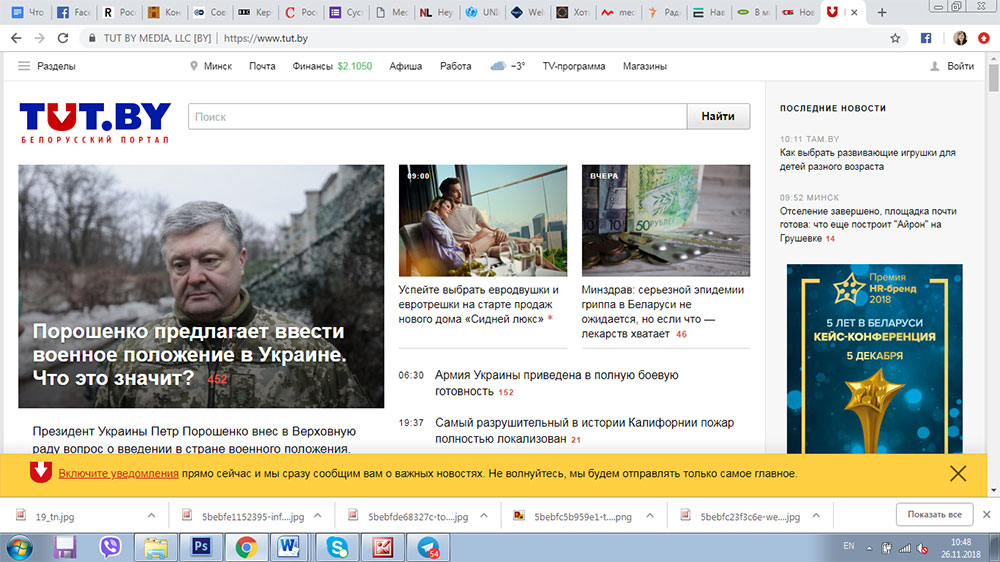Image resolution: width=1000 pixels, height=562 pixels.
Task: Click the location pin icon beside Минск
Action: tap(195, 66)
